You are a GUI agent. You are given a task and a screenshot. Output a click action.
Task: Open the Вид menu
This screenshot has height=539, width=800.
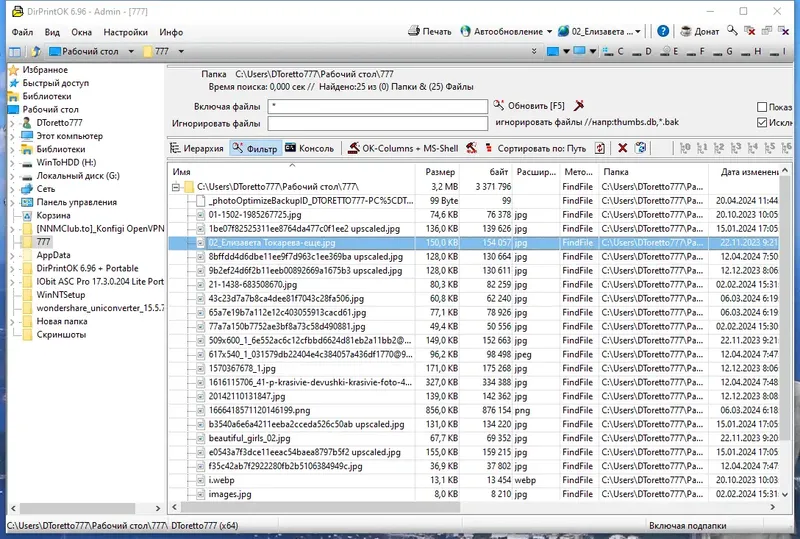point(52,32)
